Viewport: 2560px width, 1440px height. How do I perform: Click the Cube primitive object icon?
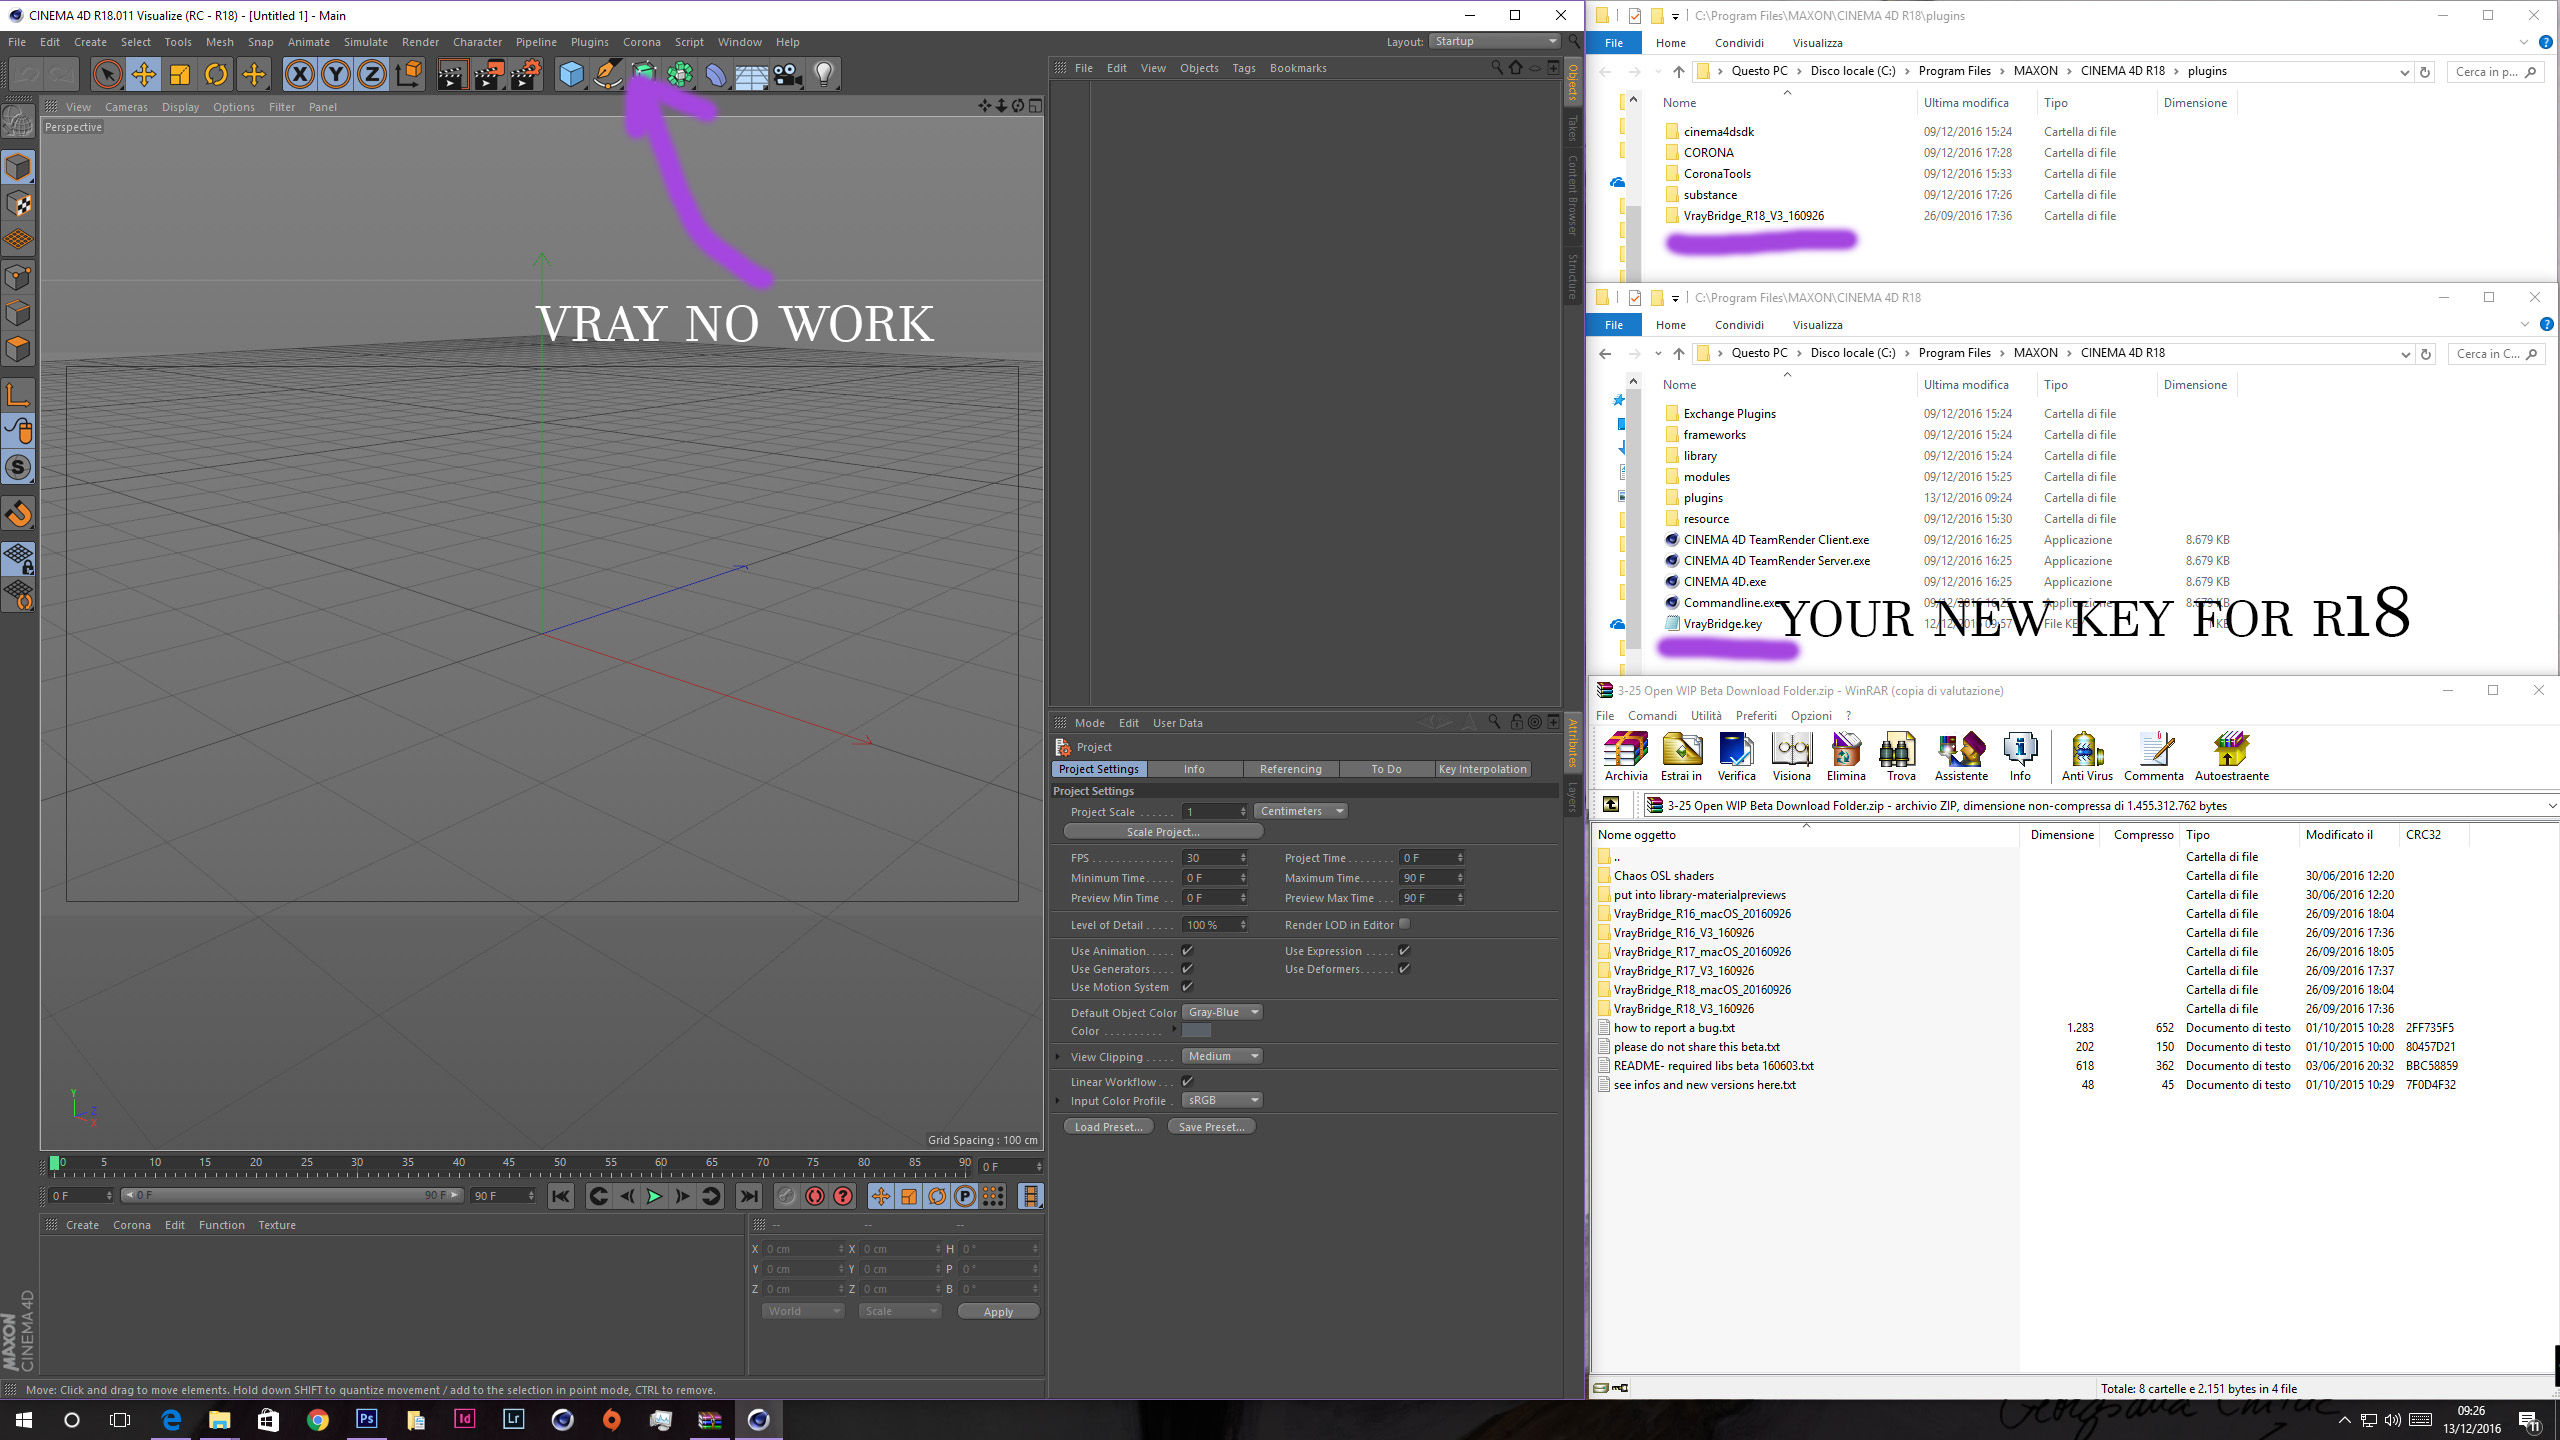571,74
